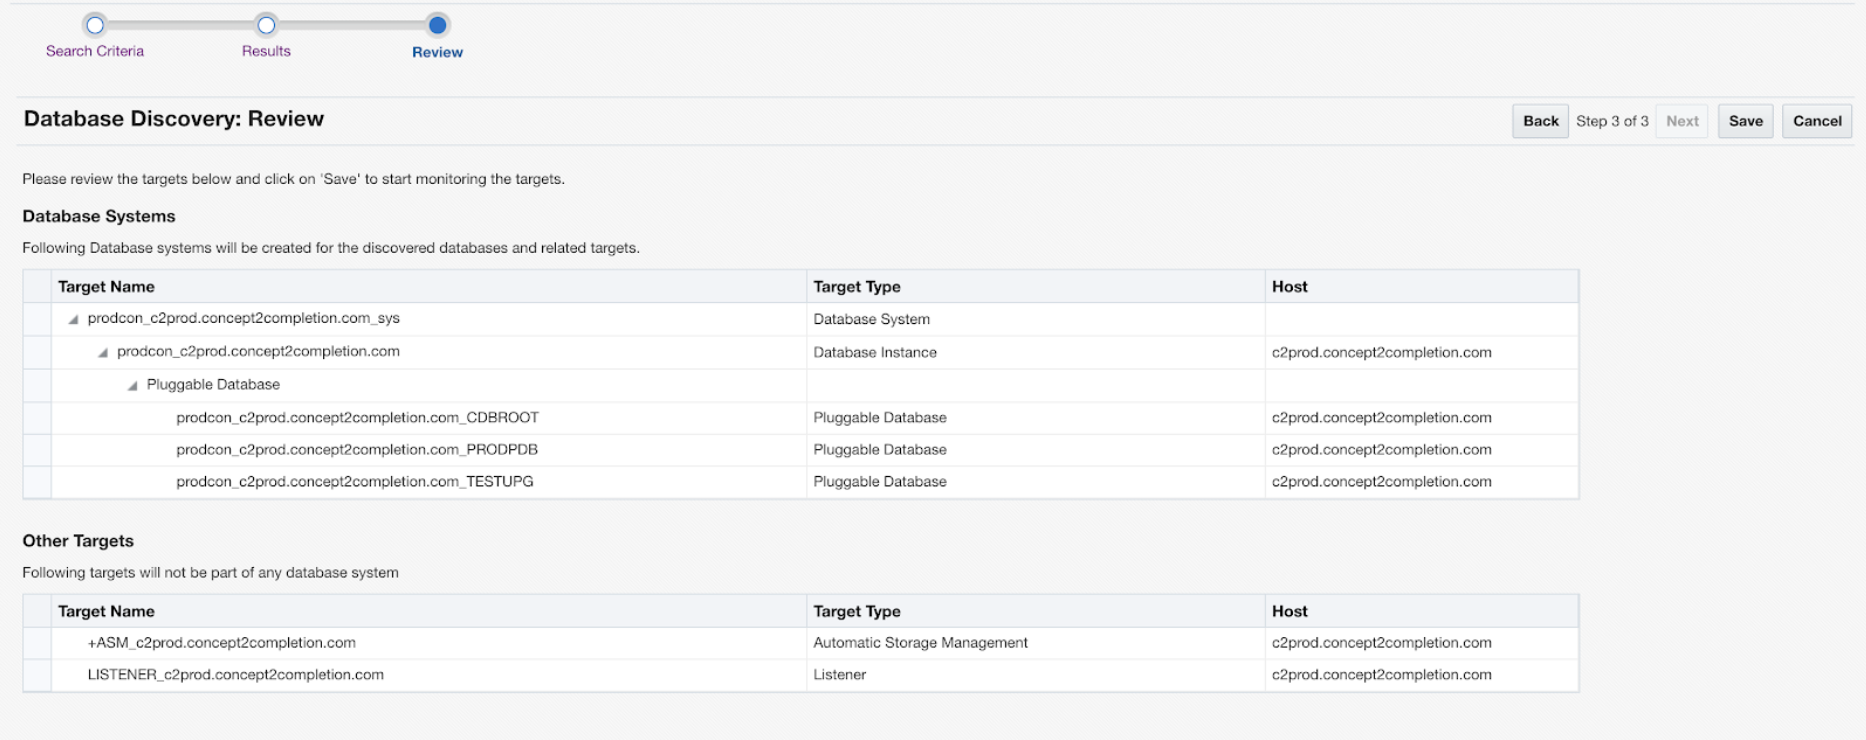This screenshot has height=740, width=1866.
Task: Select the PRODPDB pluggable database row
Action: [x=357, y=450]
